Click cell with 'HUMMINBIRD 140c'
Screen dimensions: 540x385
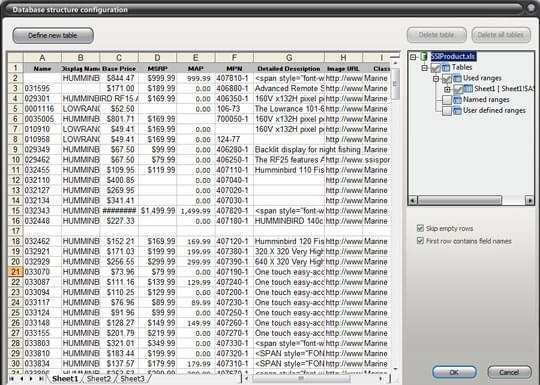click(289, 221)
